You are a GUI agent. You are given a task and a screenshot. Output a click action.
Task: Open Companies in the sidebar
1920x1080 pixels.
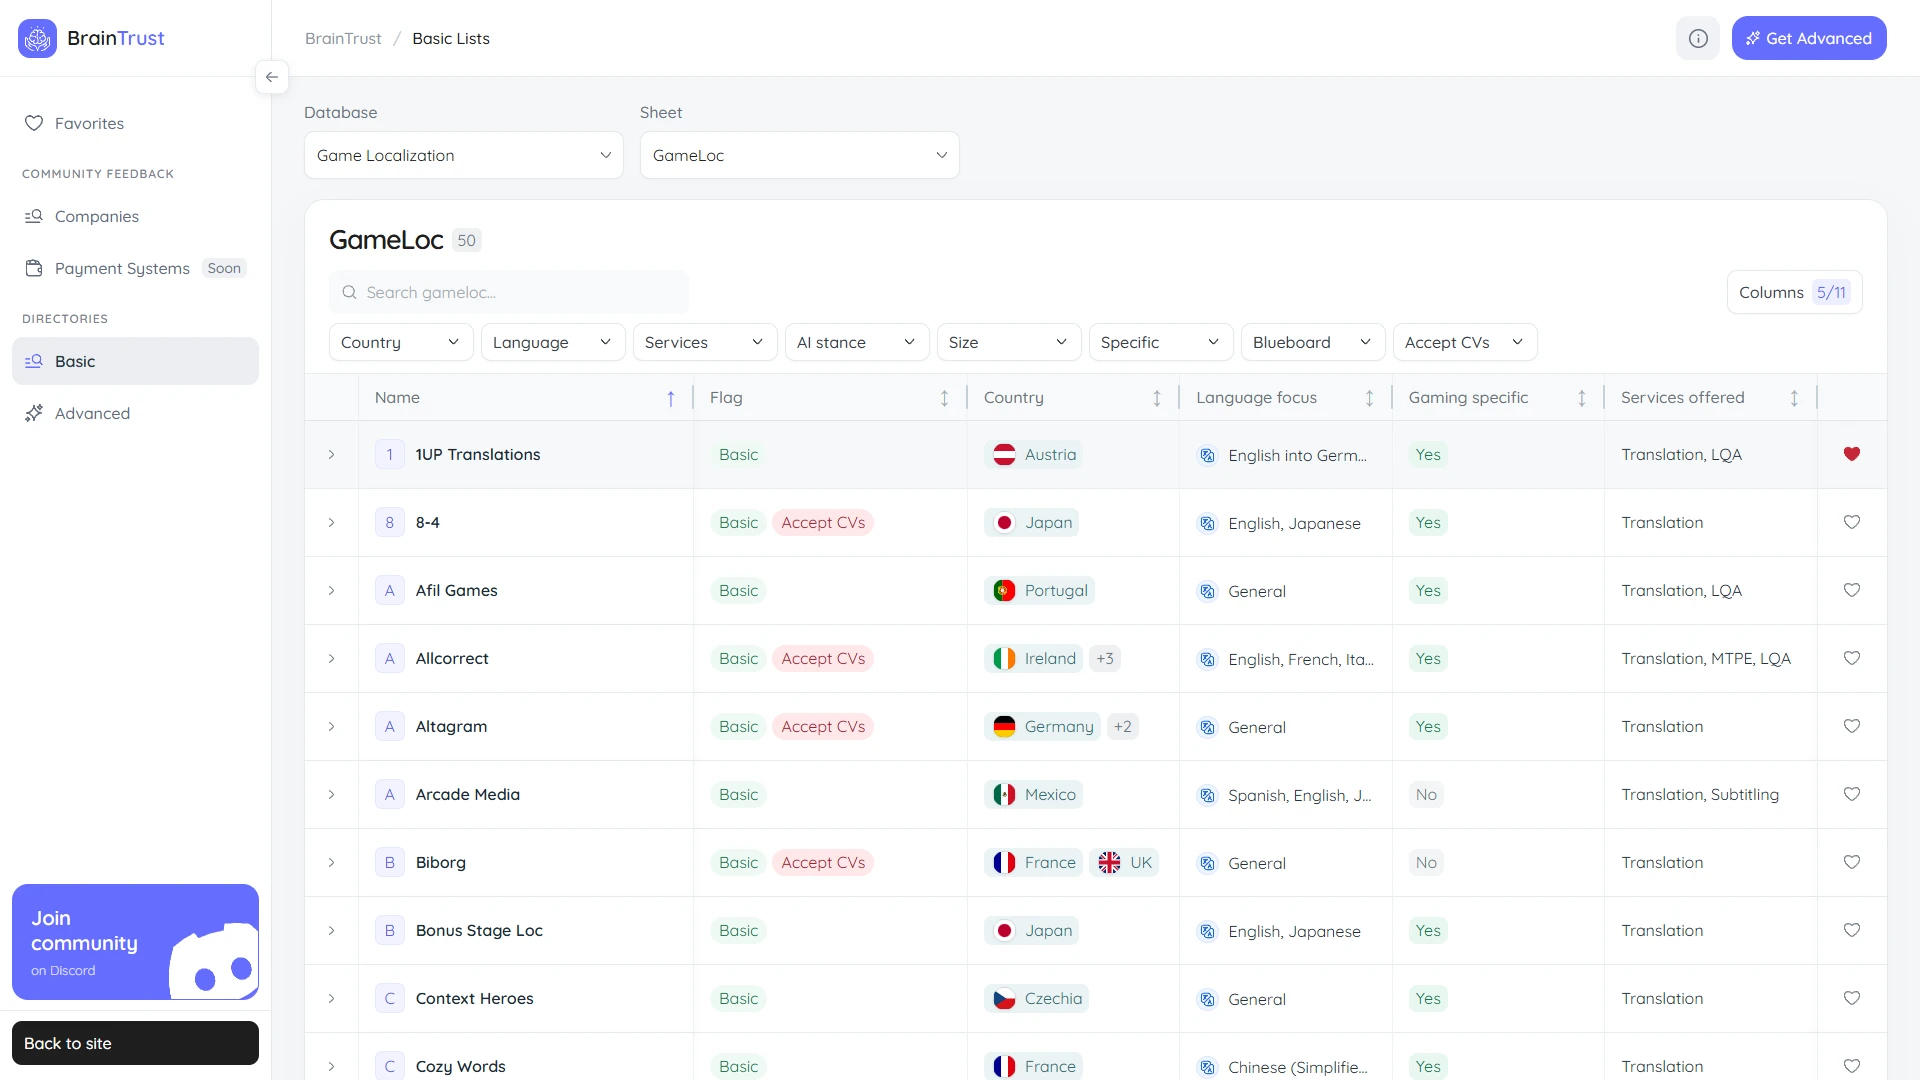click(x=135, y=216)
